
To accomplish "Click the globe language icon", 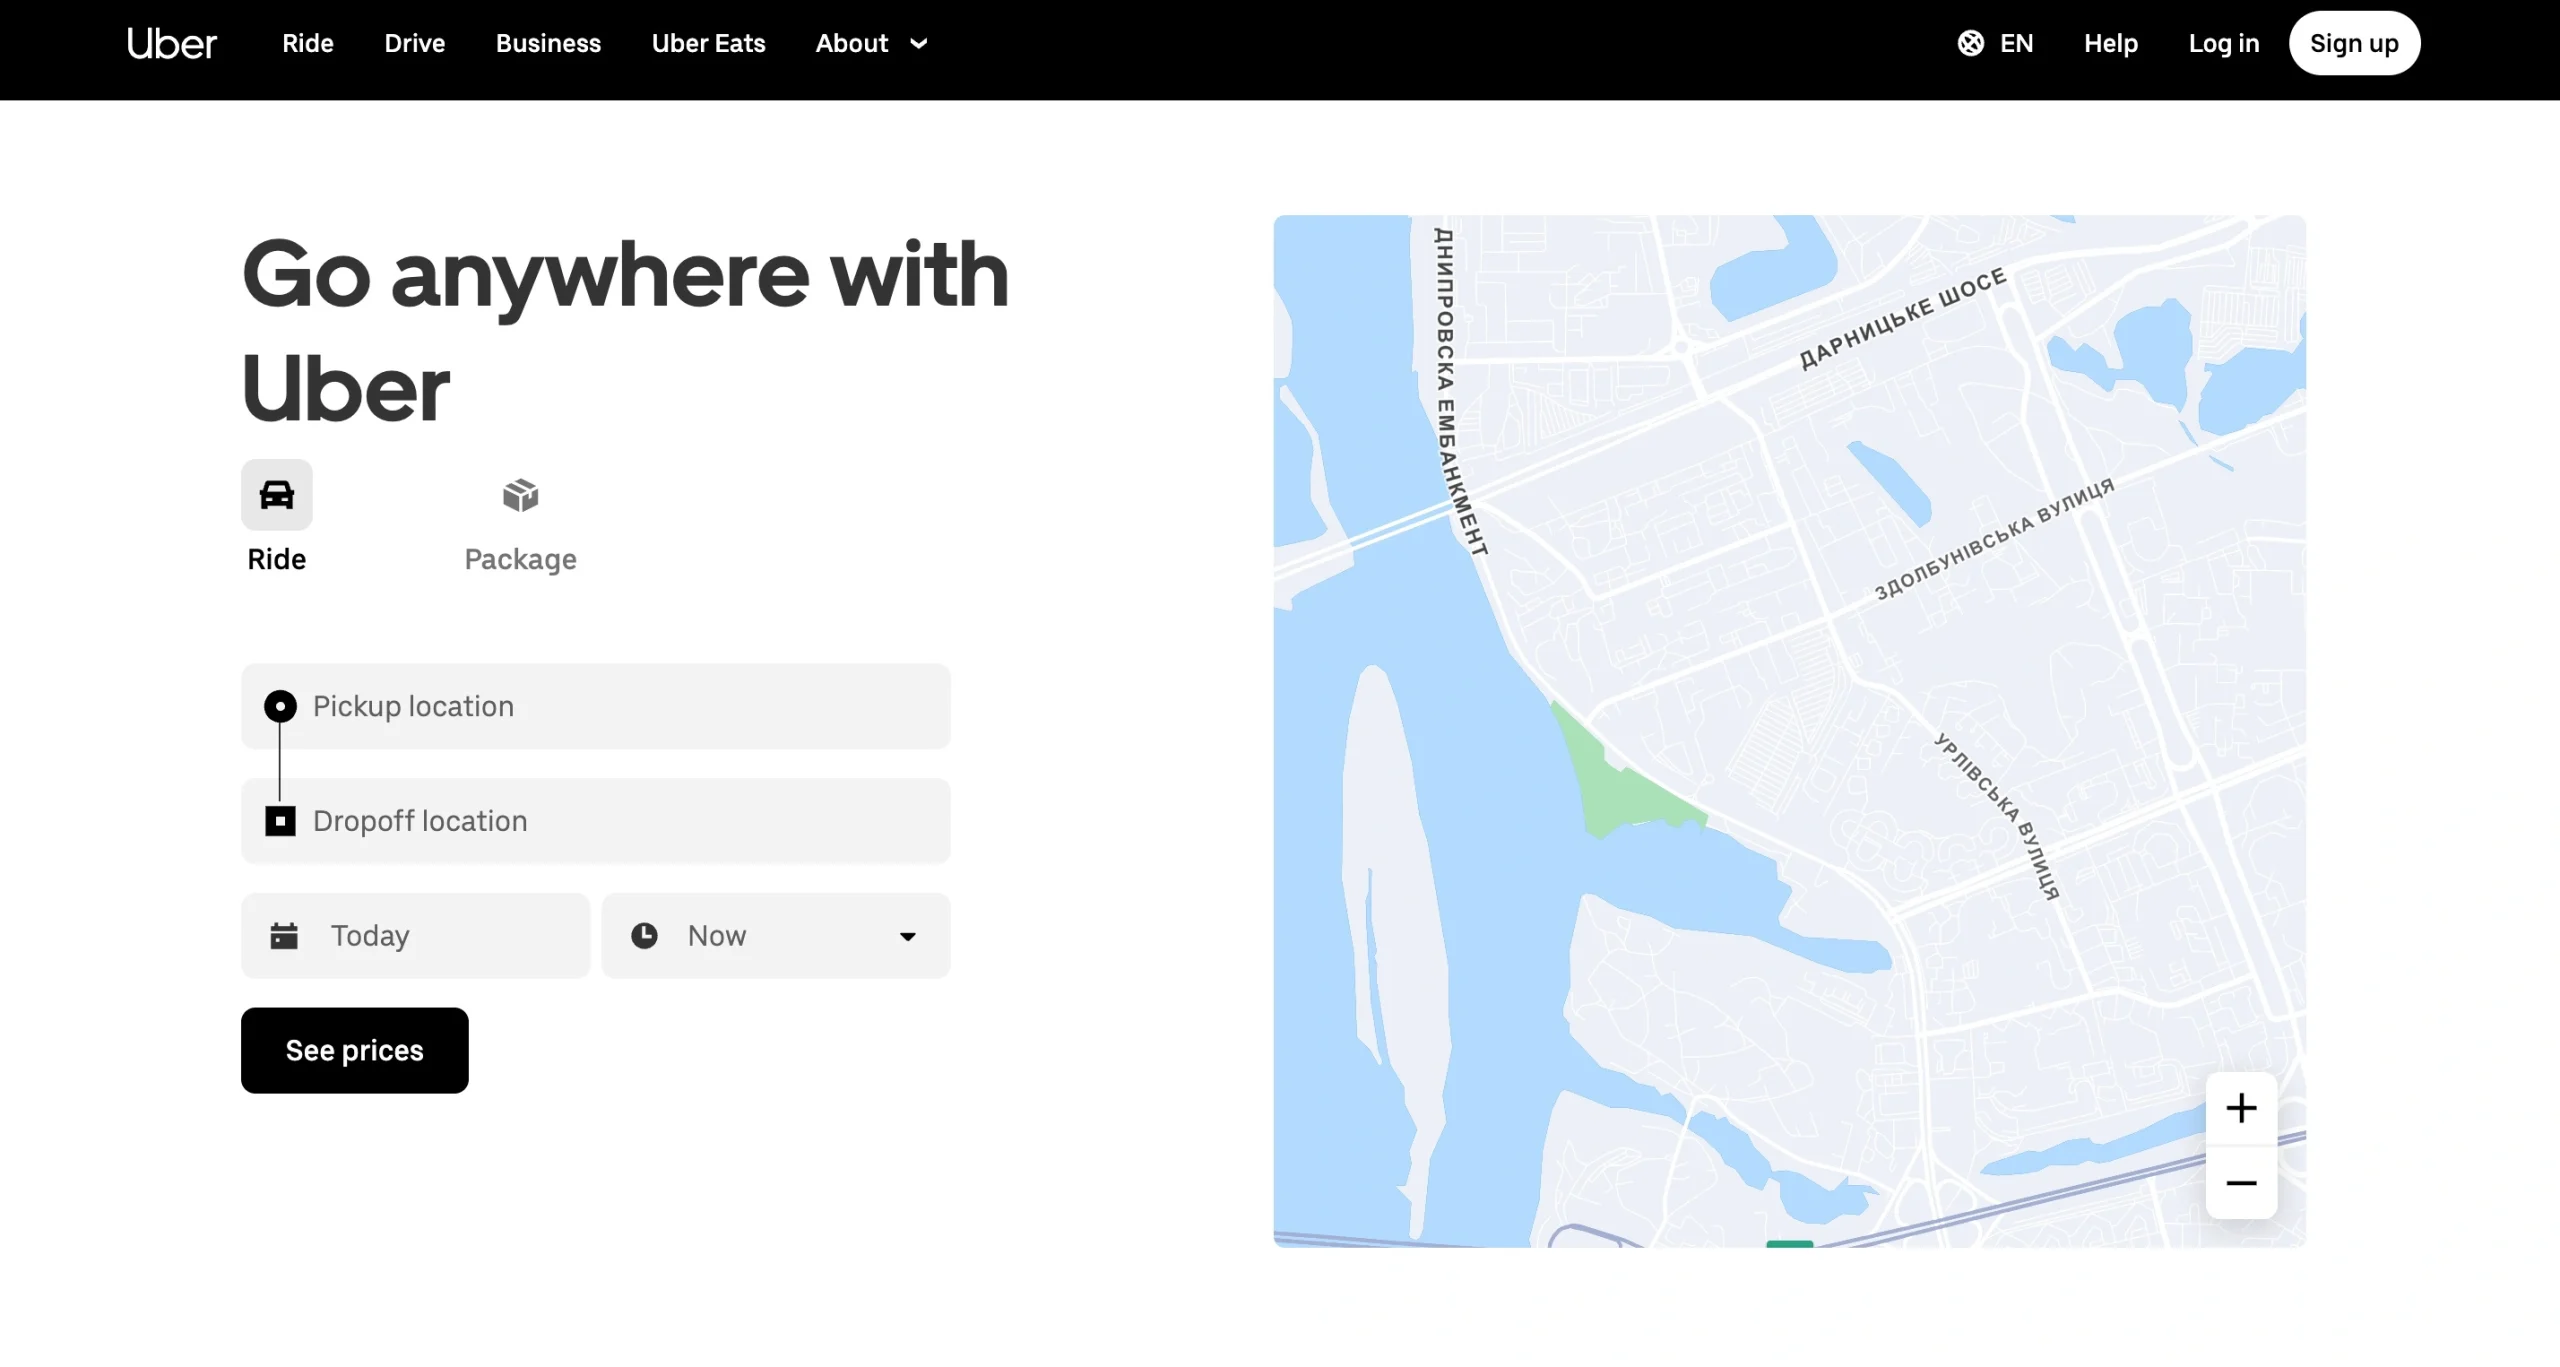I will click(x=1970, y=43).
